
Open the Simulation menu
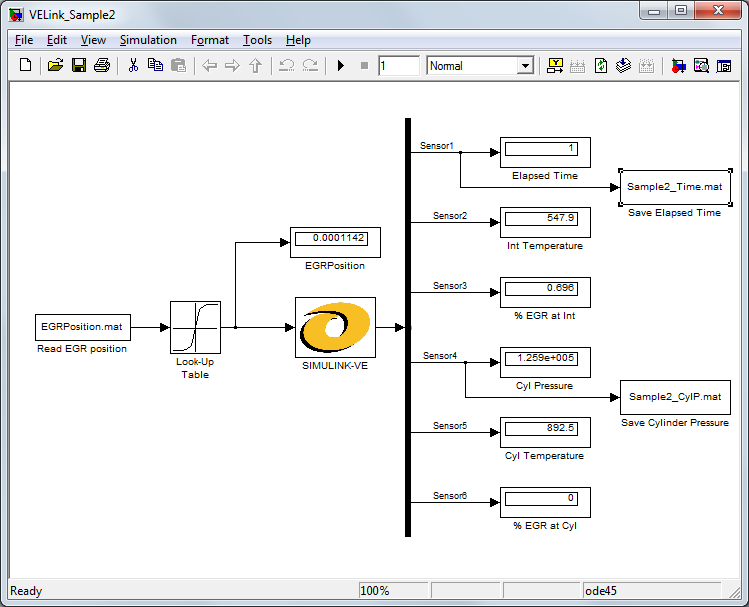[148, 40]
